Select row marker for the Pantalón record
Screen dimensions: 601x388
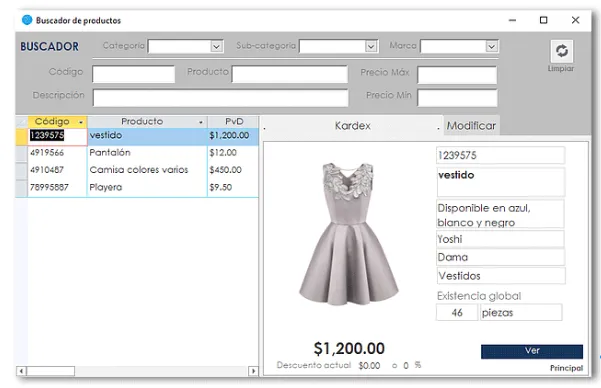point(21,153)
